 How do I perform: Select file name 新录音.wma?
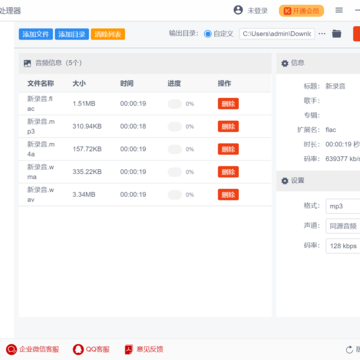coord(40,172)
